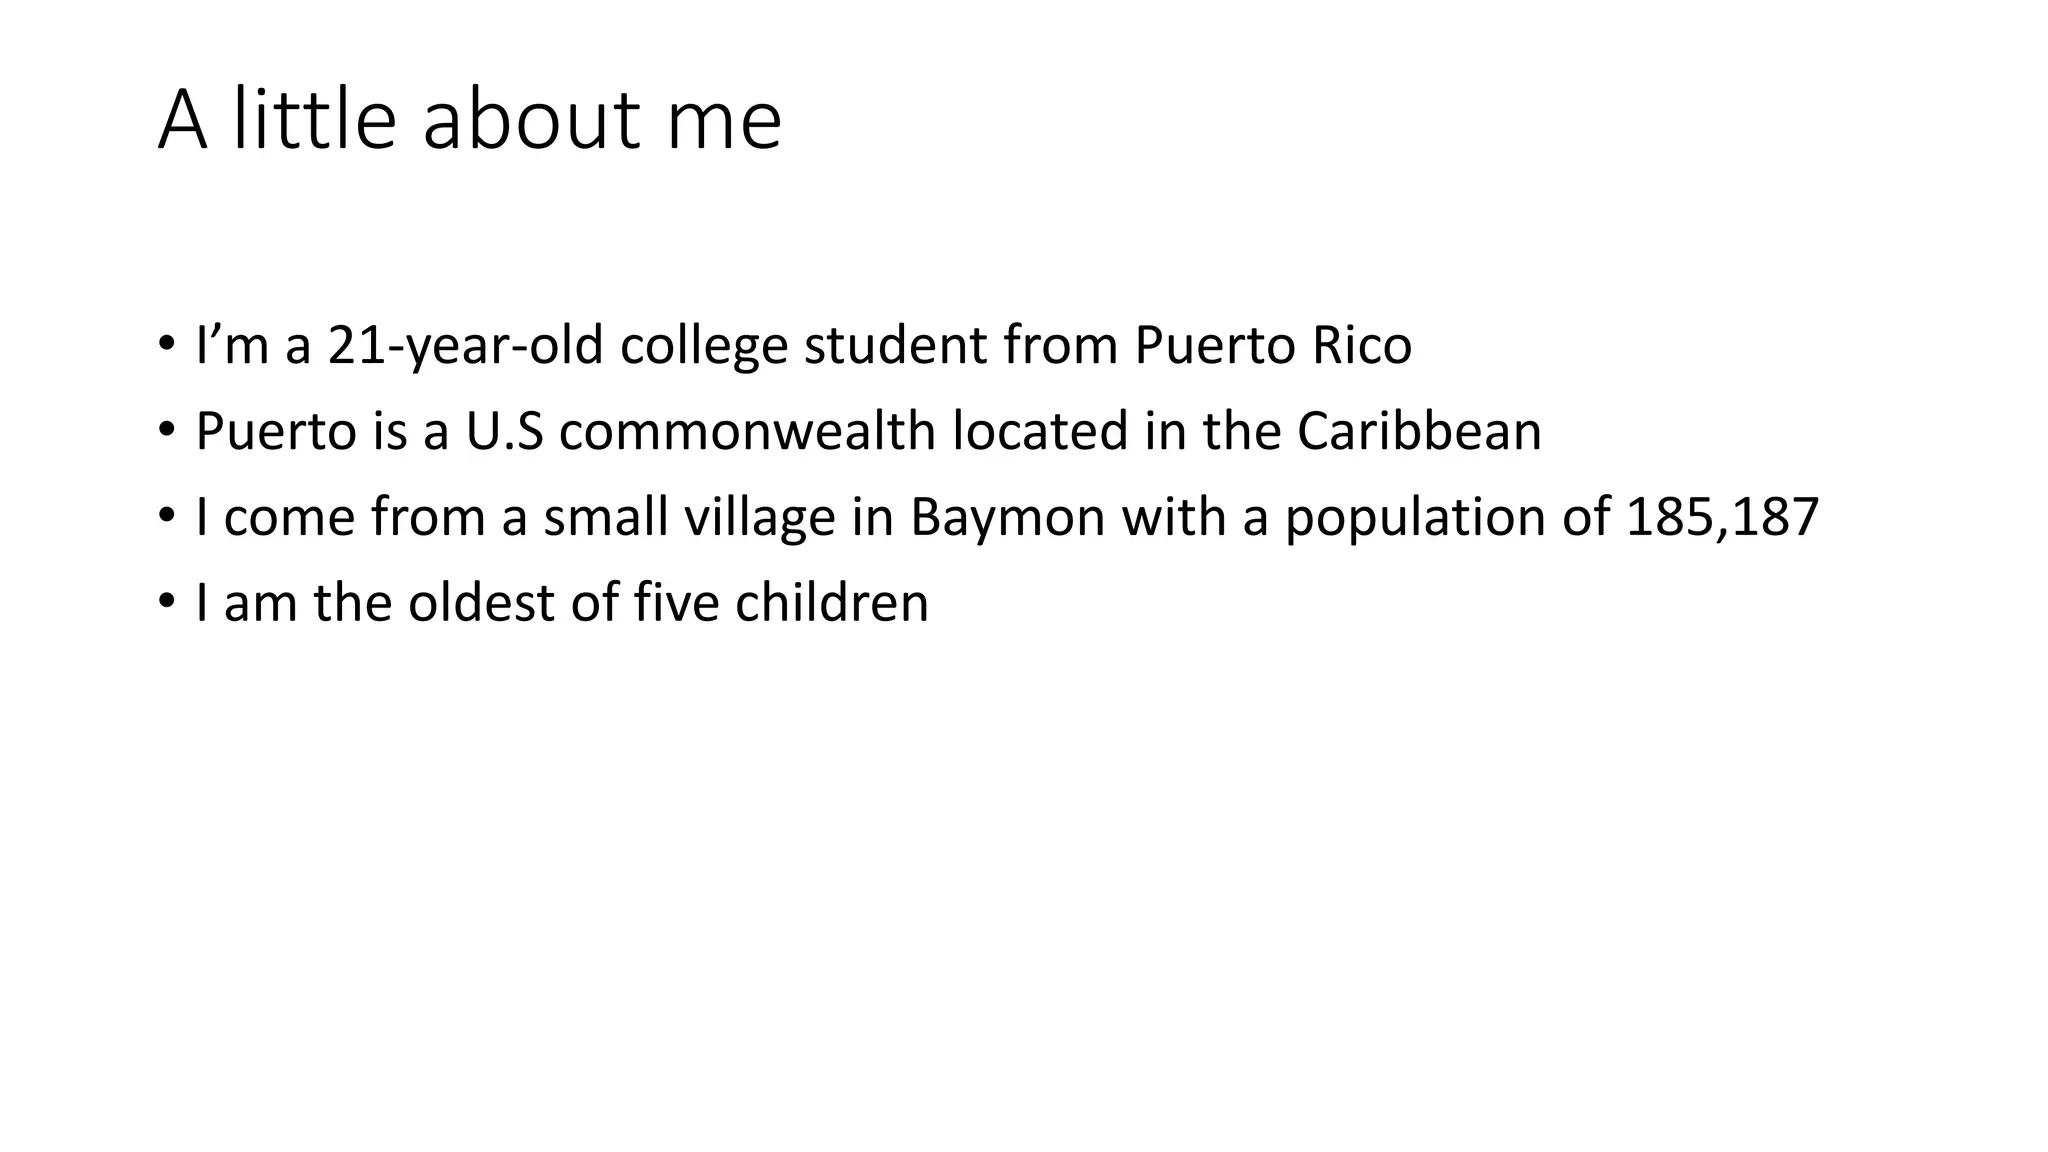
Task: Click the word 'children' in the last bullet
Action: [x=831, y=603]
